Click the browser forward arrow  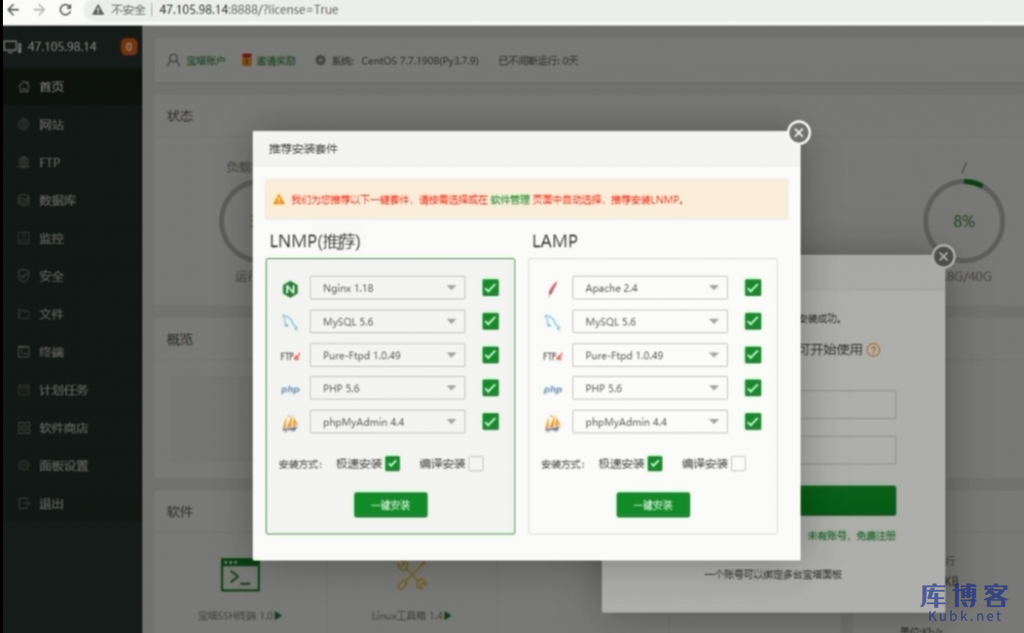pyautogui.click(x=39, y=10)
